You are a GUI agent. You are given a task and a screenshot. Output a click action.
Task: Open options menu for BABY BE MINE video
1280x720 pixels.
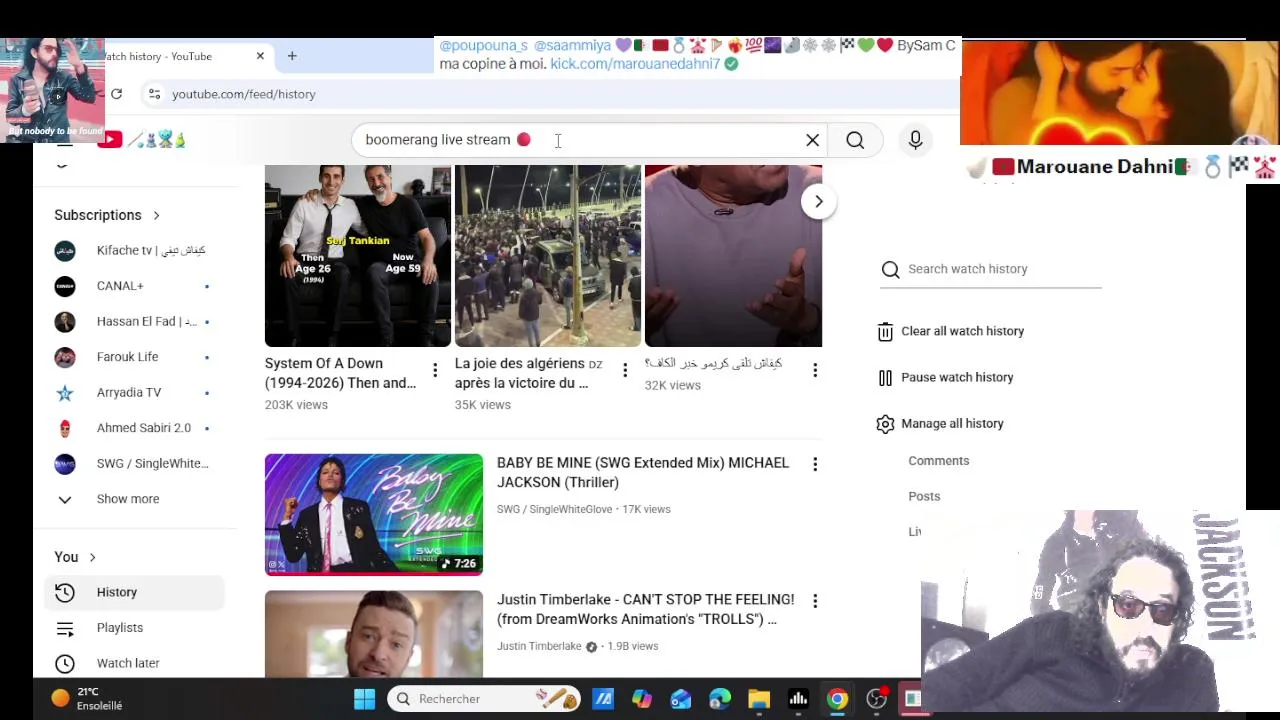(x=815, y=464)
